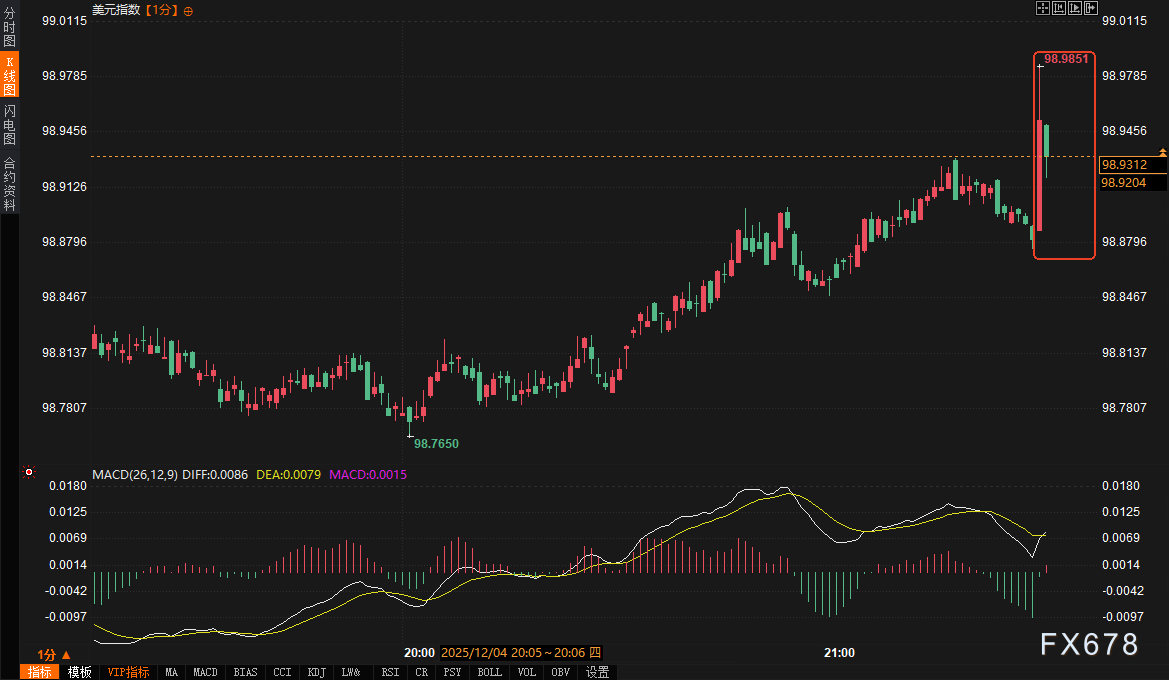Enable the BOLL indicator
This screenshot has height=680, width=1169.
[489, 672]
